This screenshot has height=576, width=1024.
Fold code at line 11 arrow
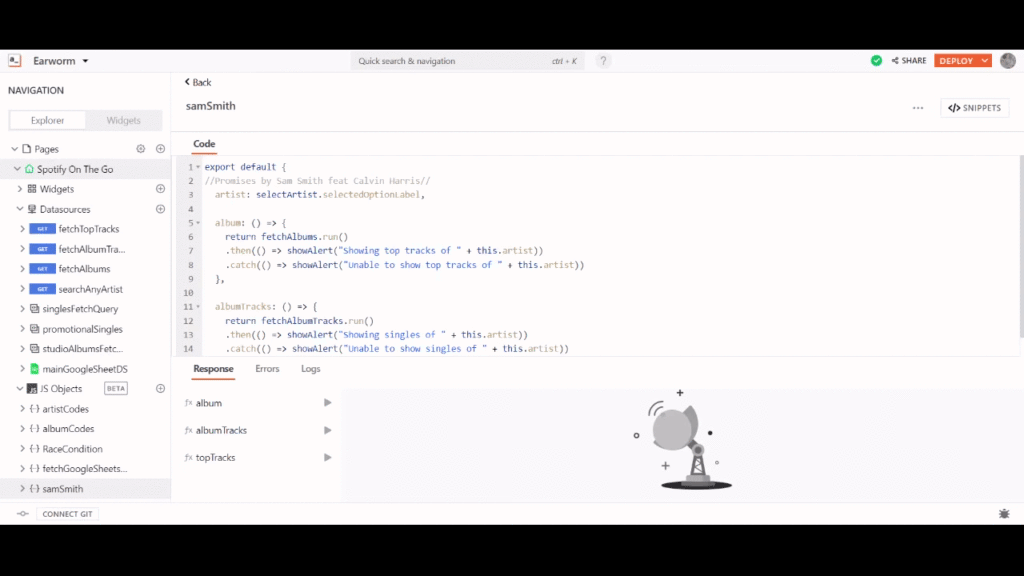[198, 306]
